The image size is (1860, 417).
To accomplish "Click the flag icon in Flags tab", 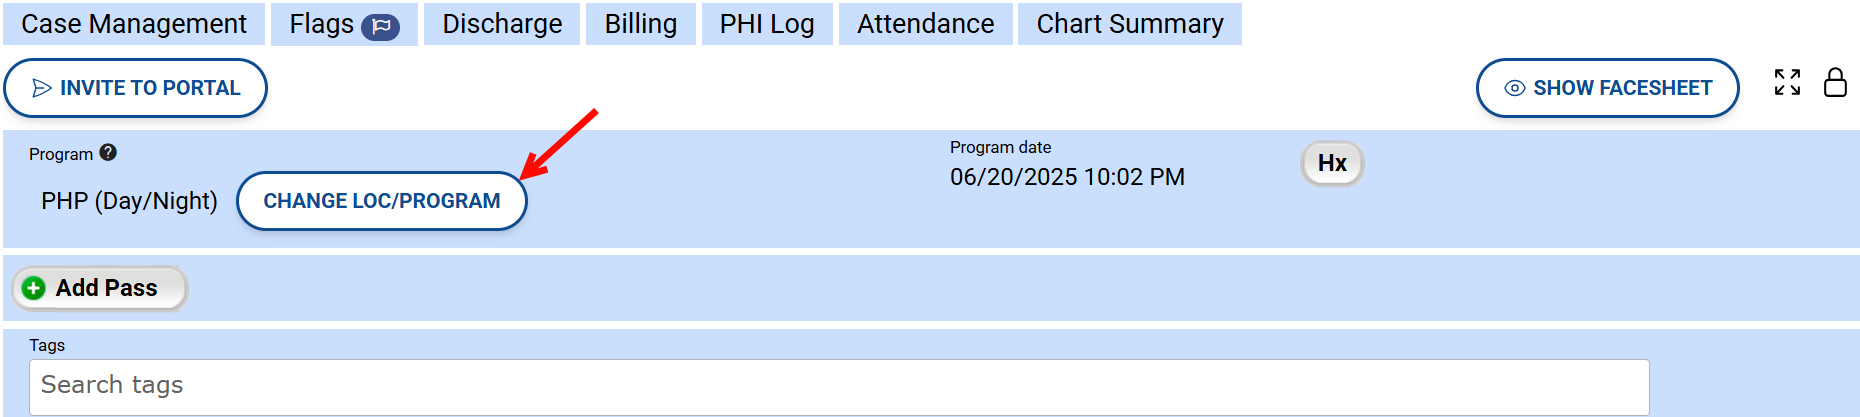I will (380, 27).
